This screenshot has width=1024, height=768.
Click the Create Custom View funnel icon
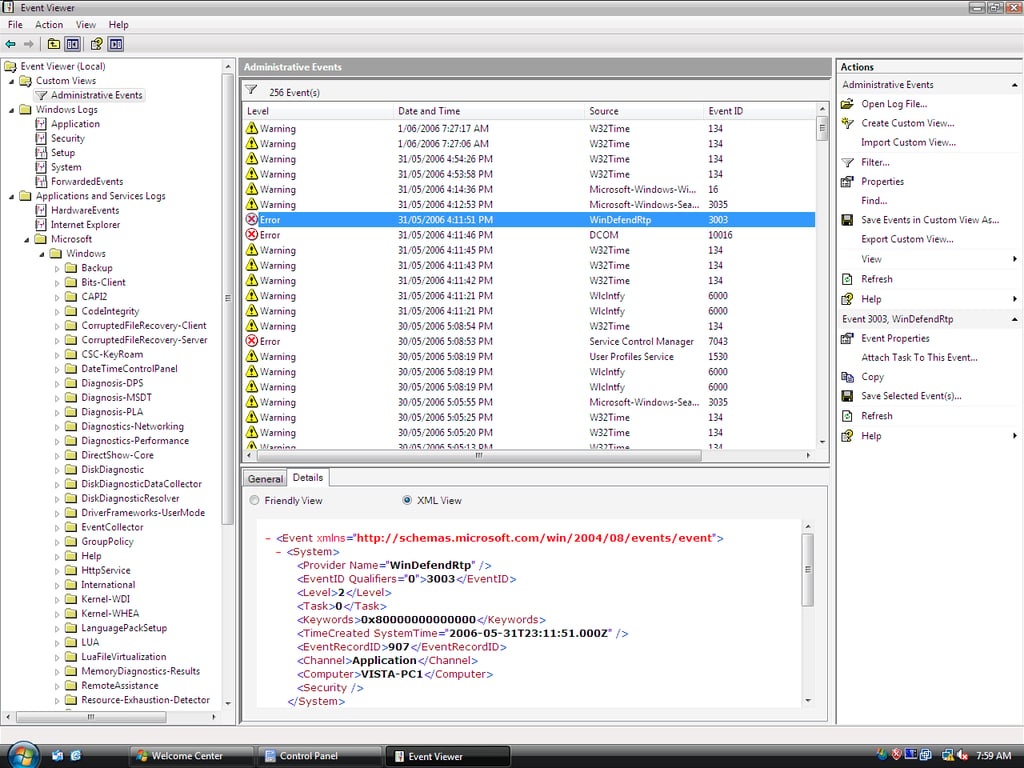click(847, 123)
